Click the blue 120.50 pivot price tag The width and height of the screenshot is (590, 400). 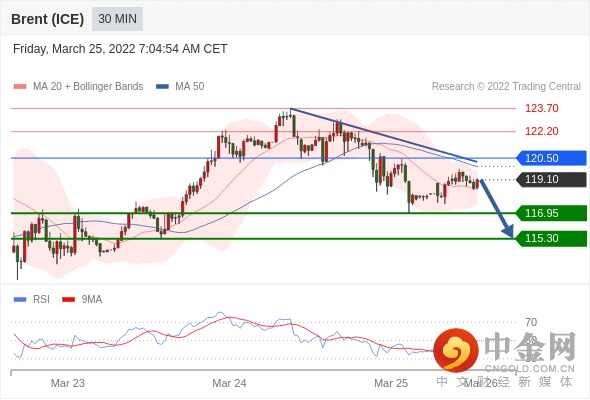551,158
